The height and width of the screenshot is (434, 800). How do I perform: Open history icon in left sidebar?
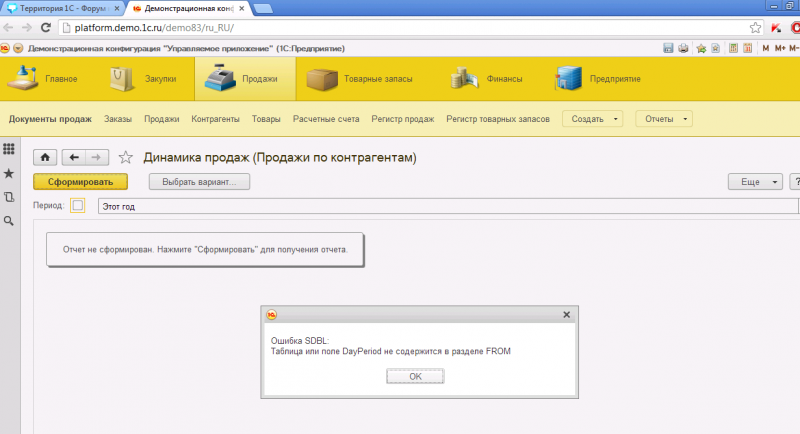pyautogui.click(x=9, y=197)
